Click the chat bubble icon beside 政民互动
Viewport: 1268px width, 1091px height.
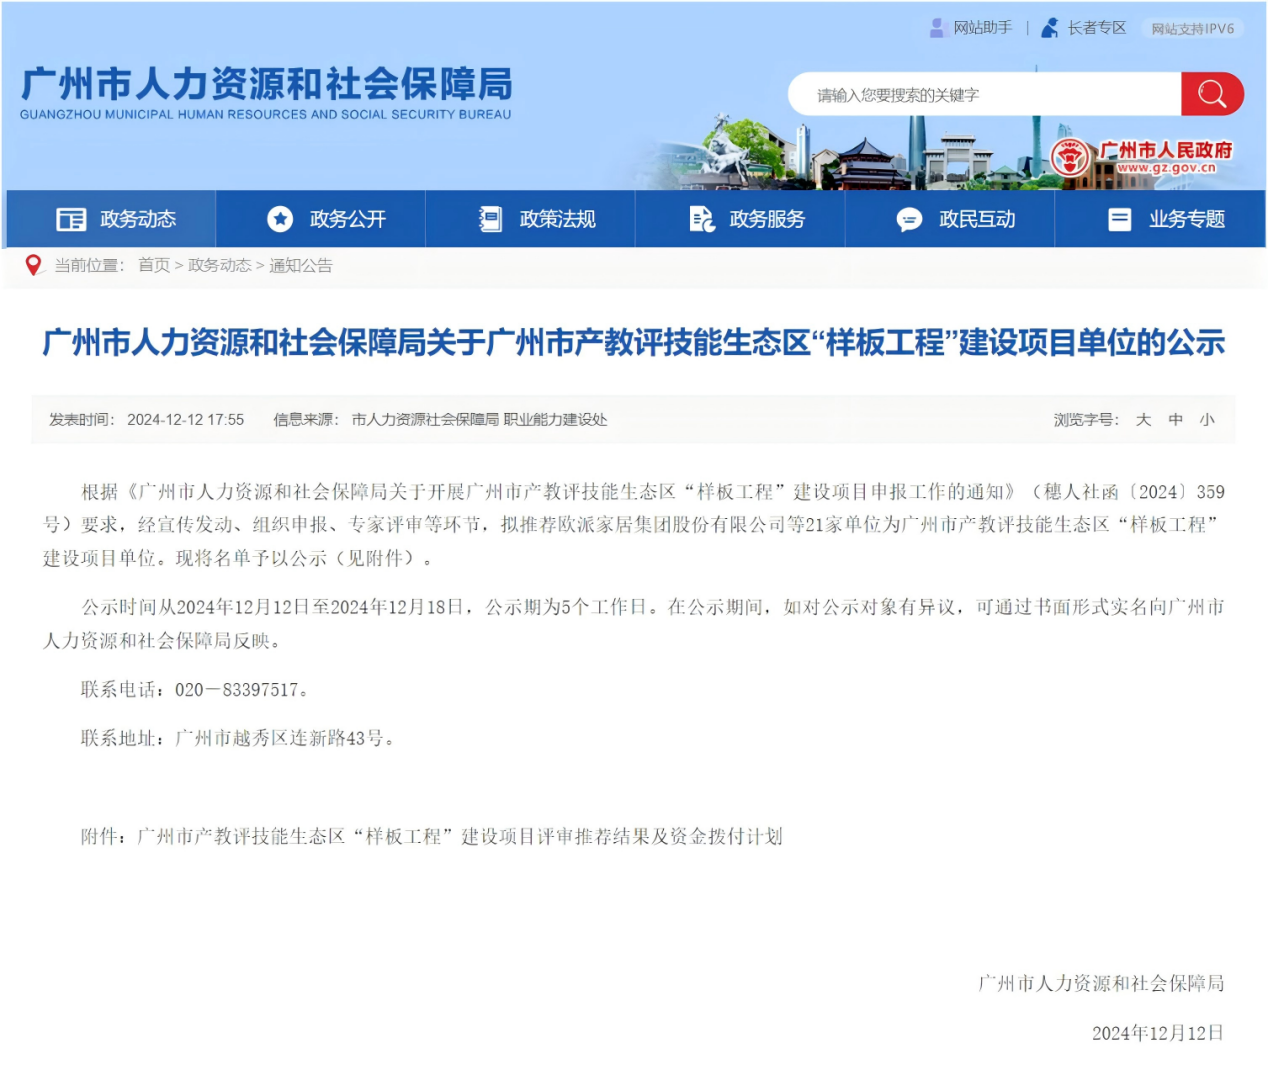[x=909, y=219]
